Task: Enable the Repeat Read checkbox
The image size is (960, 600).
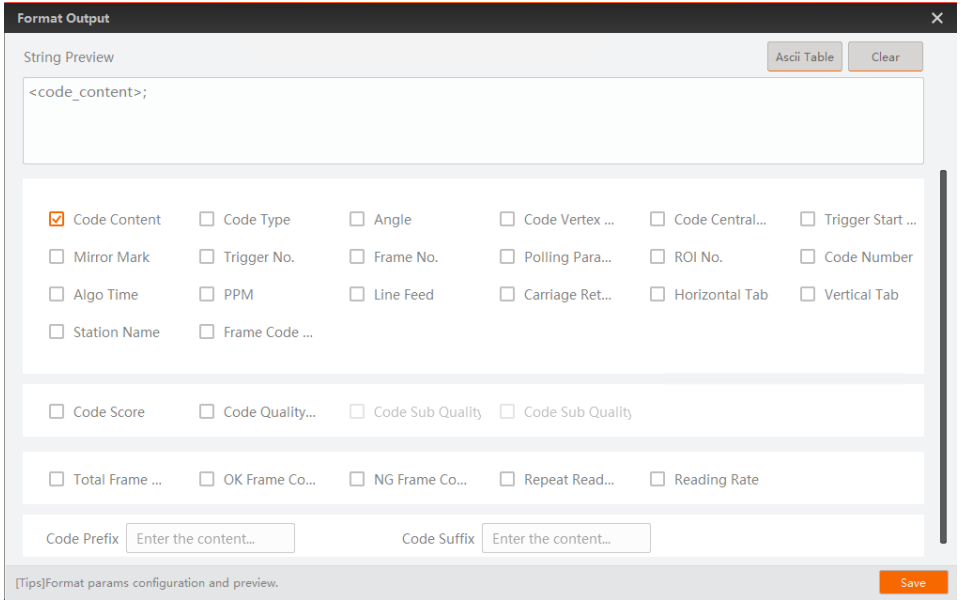Action: 507,479
